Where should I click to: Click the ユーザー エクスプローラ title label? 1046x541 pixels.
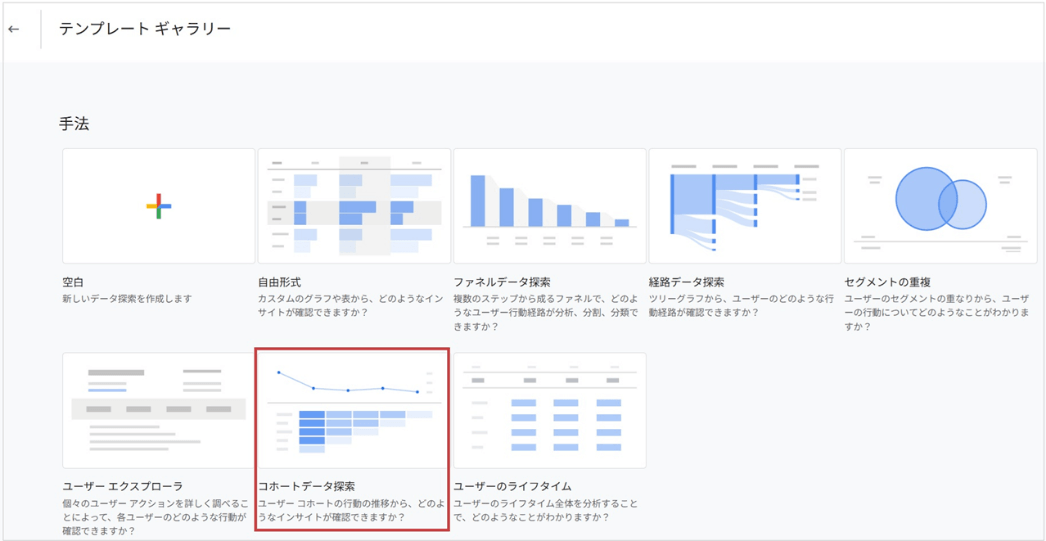click(122, 486)
